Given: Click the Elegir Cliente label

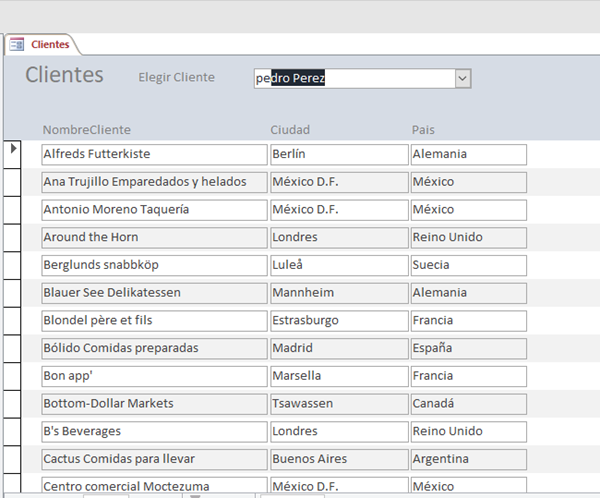Looking at the screenshot, I should (176, 77).
